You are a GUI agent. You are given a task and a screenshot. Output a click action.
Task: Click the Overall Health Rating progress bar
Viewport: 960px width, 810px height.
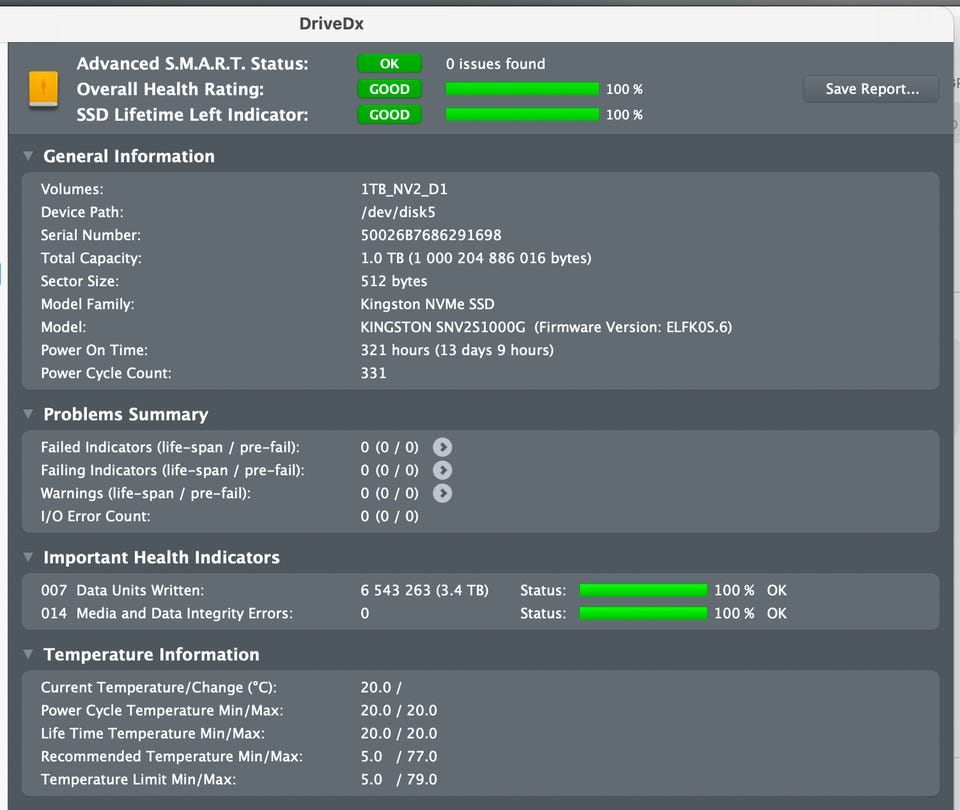522,89
